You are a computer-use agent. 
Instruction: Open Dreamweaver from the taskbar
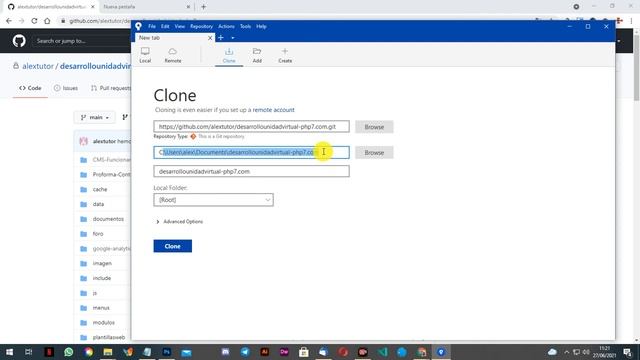tap(284, 352)
